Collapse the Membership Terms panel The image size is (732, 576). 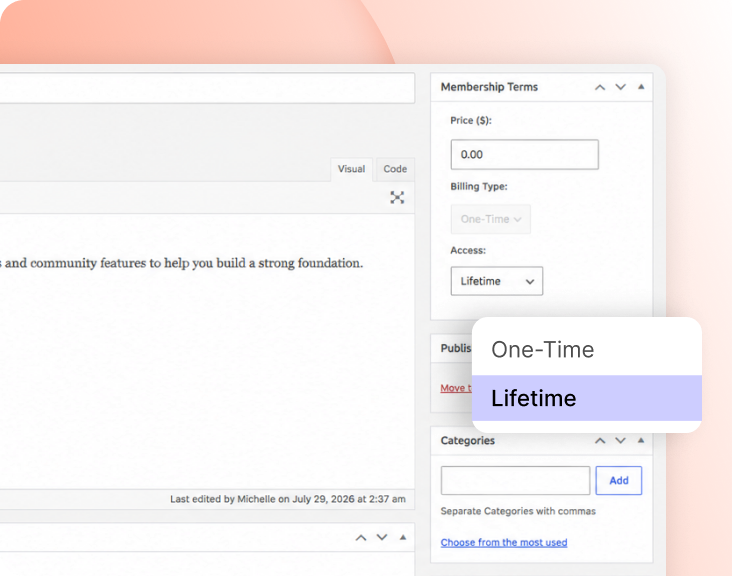[x=641, y=87]
